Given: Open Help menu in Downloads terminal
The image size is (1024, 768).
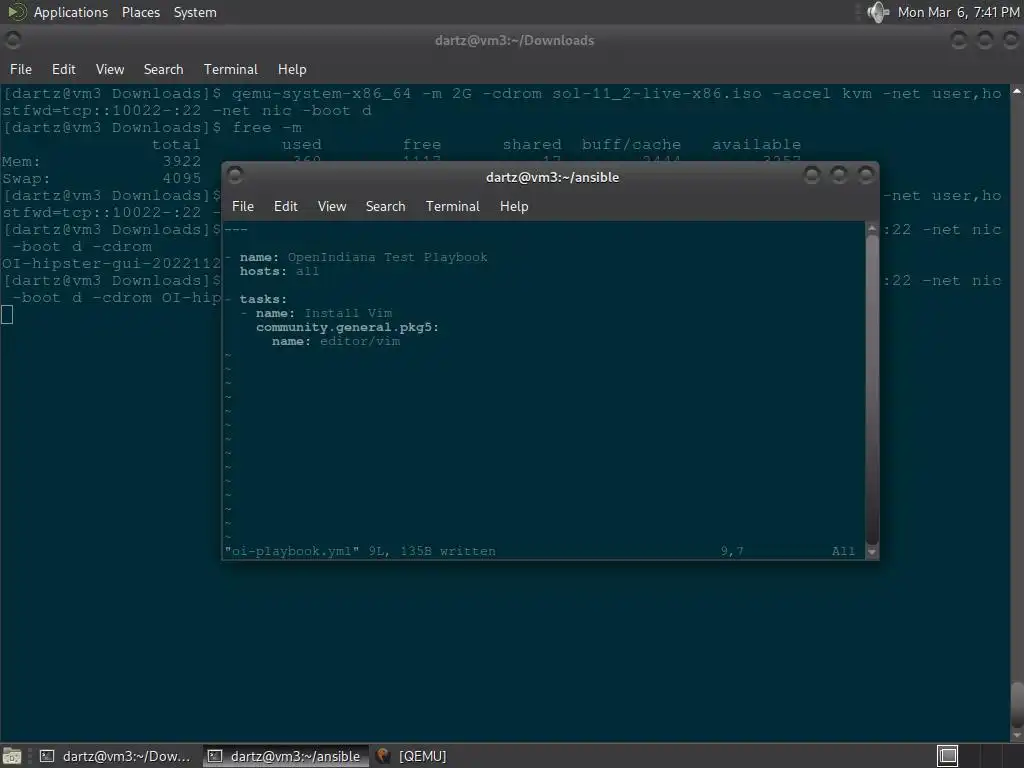Looking at the screenshot, I should 292,69.
